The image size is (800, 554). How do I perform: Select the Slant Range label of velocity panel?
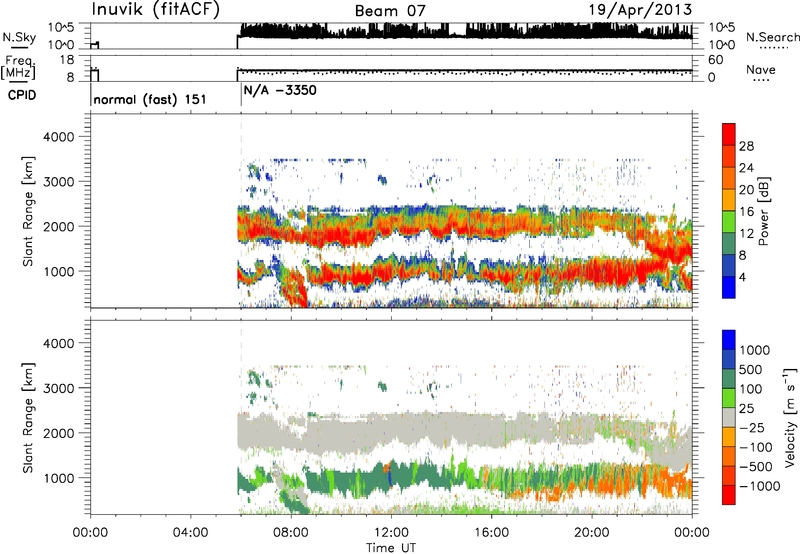(28, 417)
